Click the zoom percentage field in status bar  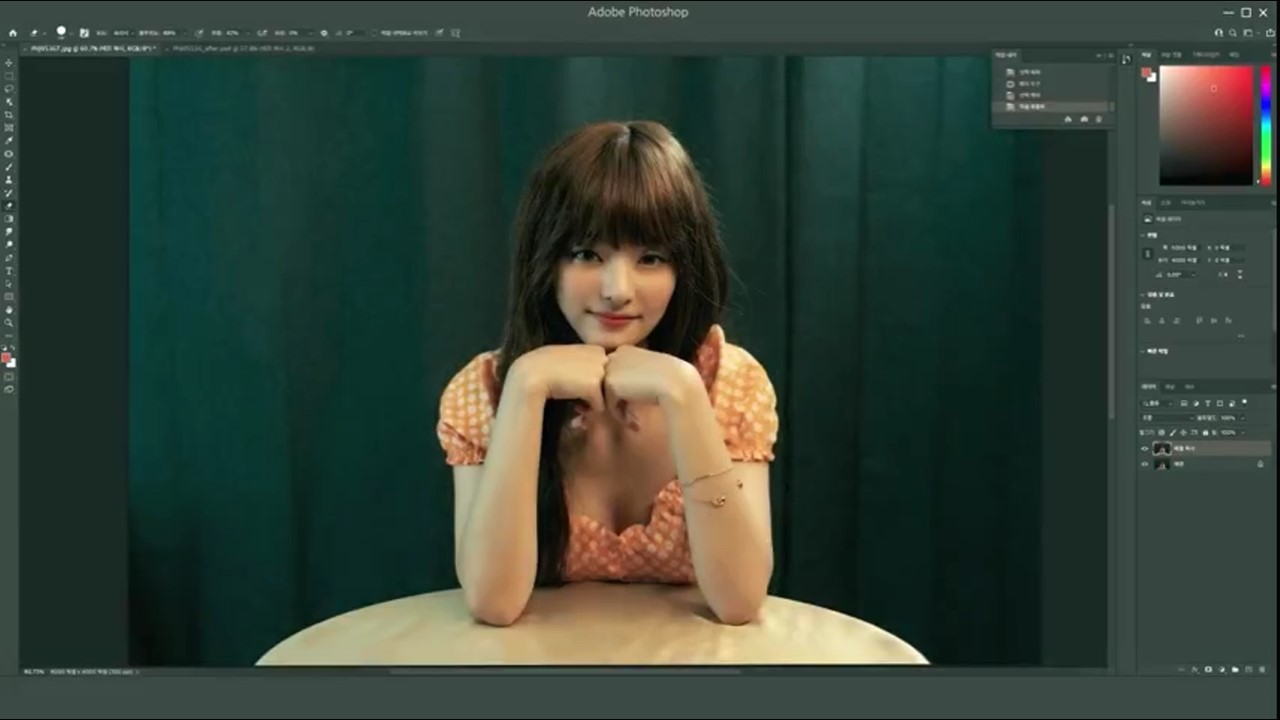32,672
